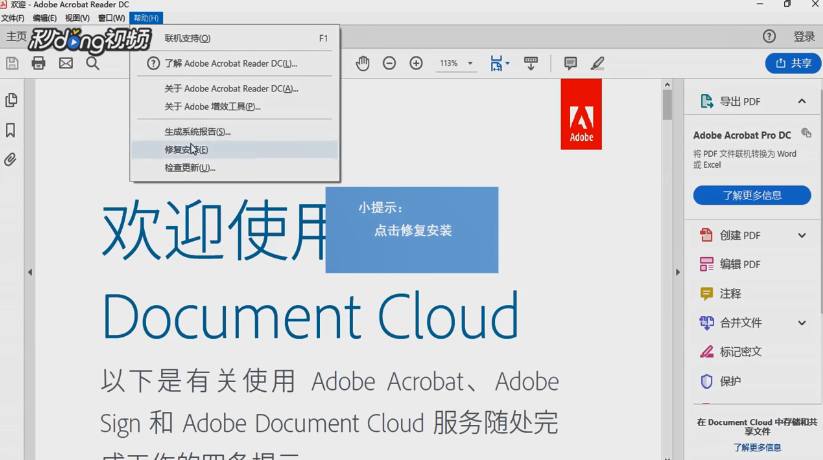
Task: Select 联机支持(O) menu entry
Action: [x=235, y=38]
